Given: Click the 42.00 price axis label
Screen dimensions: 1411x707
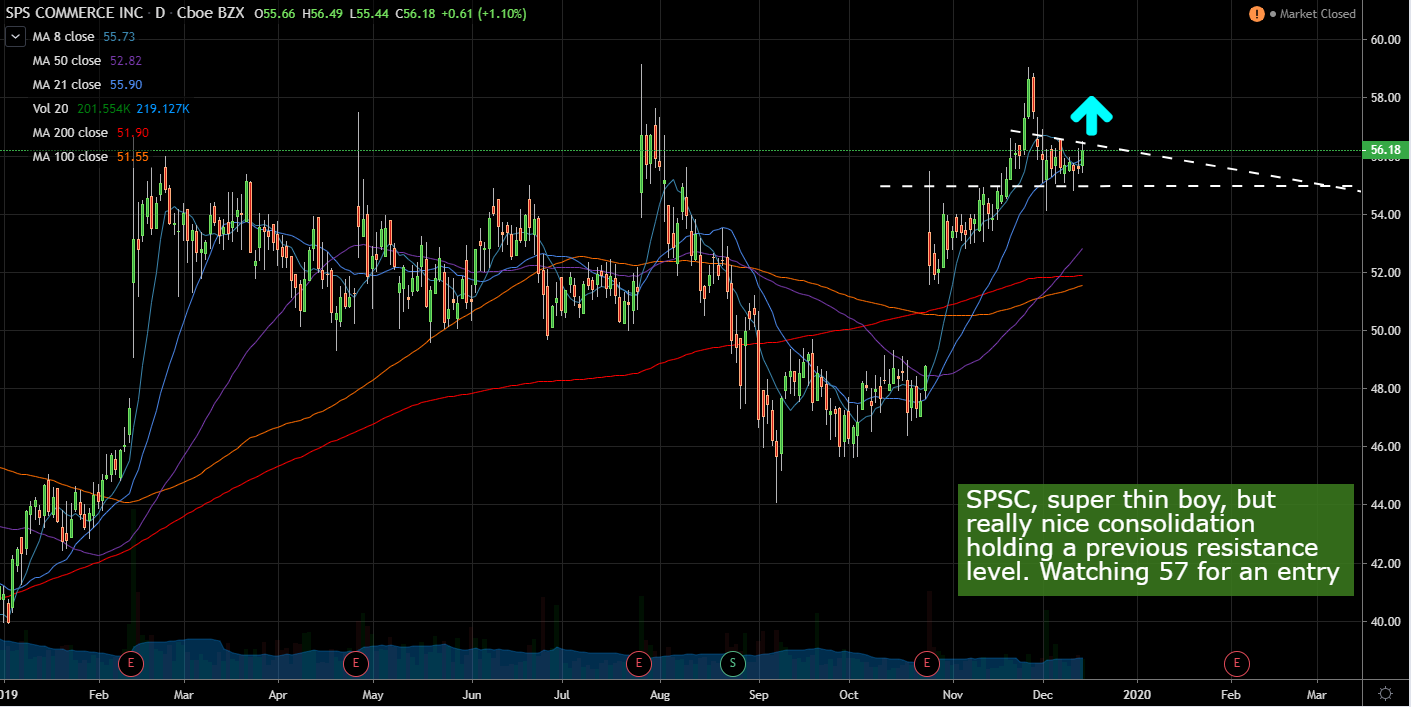Looking at the screenshot, I should coord(1385,563).
